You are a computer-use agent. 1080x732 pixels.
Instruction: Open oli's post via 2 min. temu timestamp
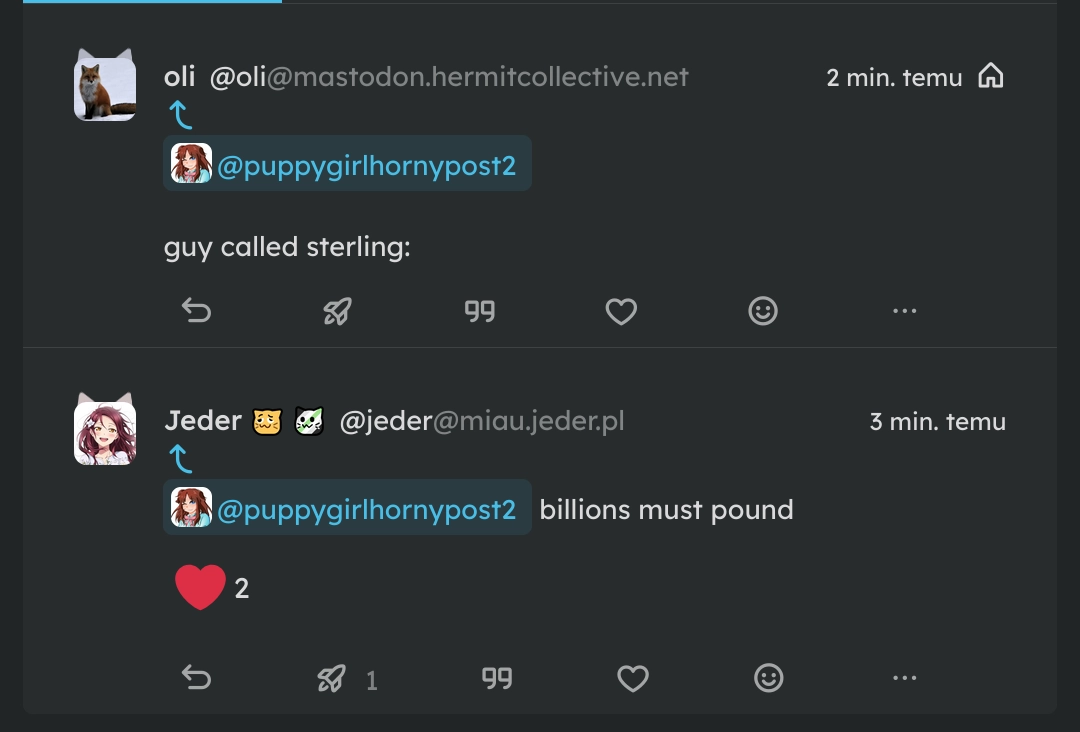894,77
